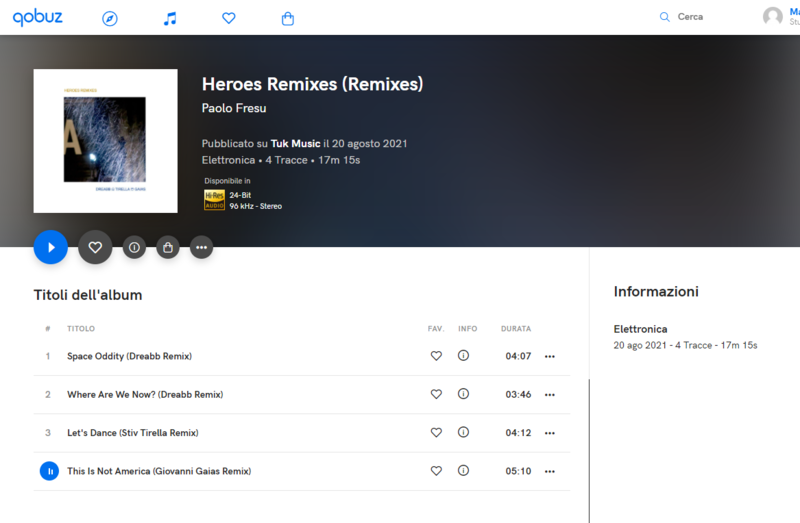Open Paolo Fresu artist page
Image resolution: width=800 pixels, height=523 pixels.
click(x=234, y=108)
